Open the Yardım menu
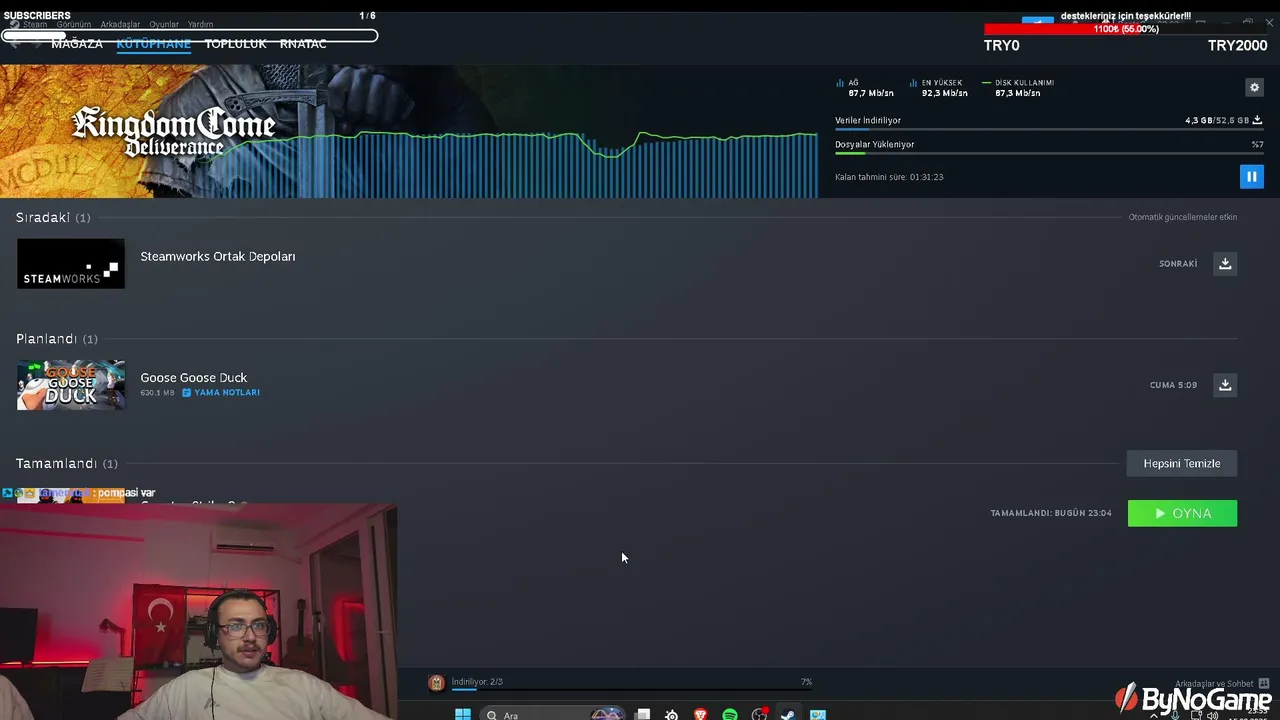1280x720 pixels. [x=200, y=24]
